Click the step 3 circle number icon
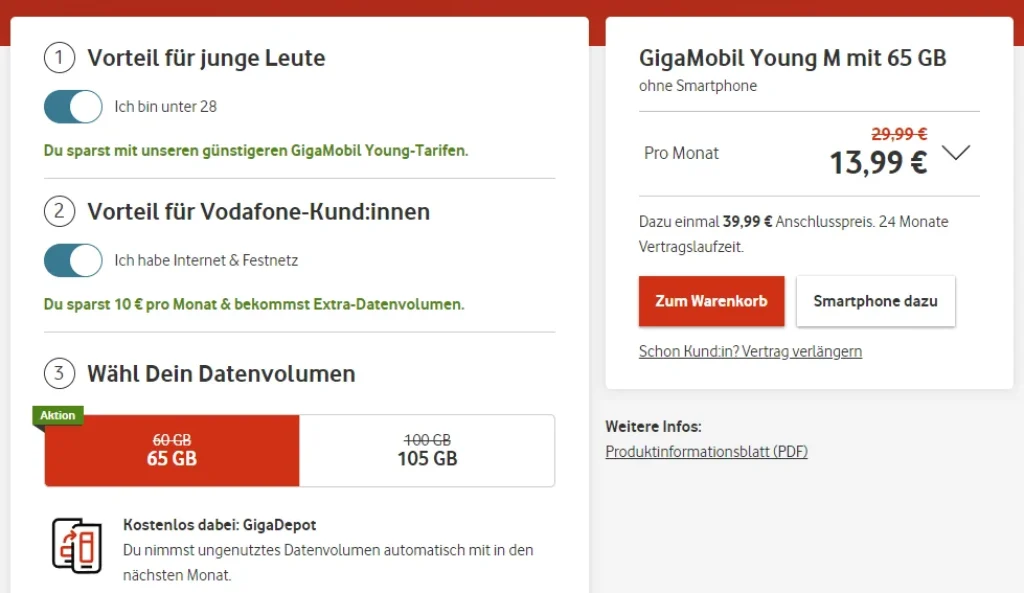1024x593 pixels. 59,374
